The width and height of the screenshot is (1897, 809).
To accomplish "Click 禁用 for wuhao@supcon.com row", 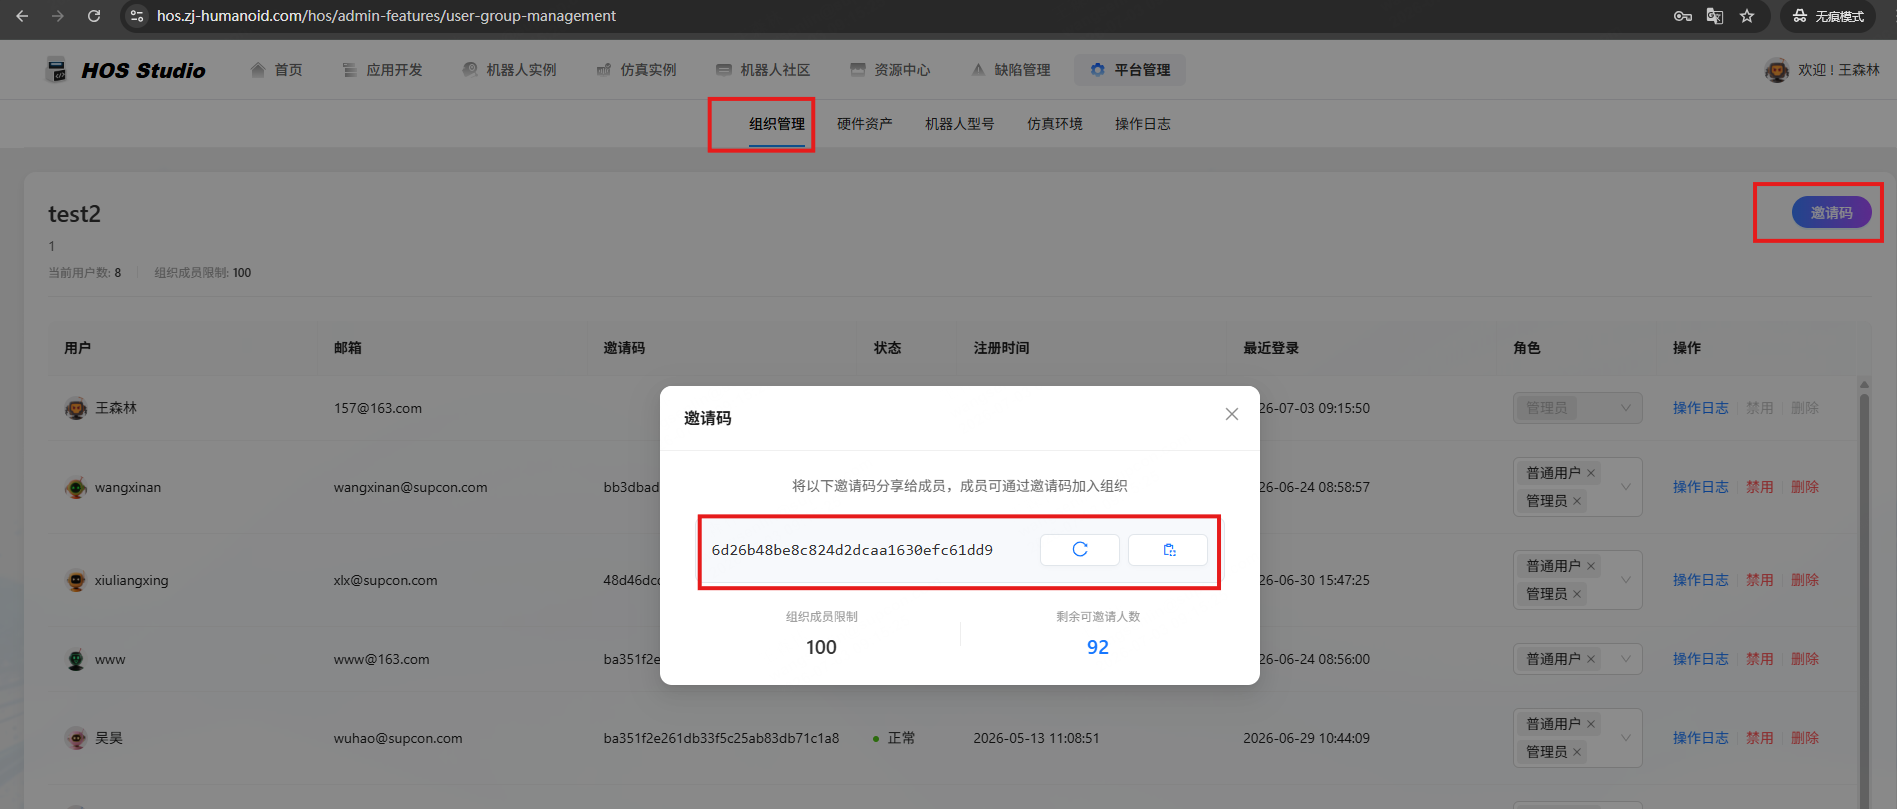I will click(1760, 738).
